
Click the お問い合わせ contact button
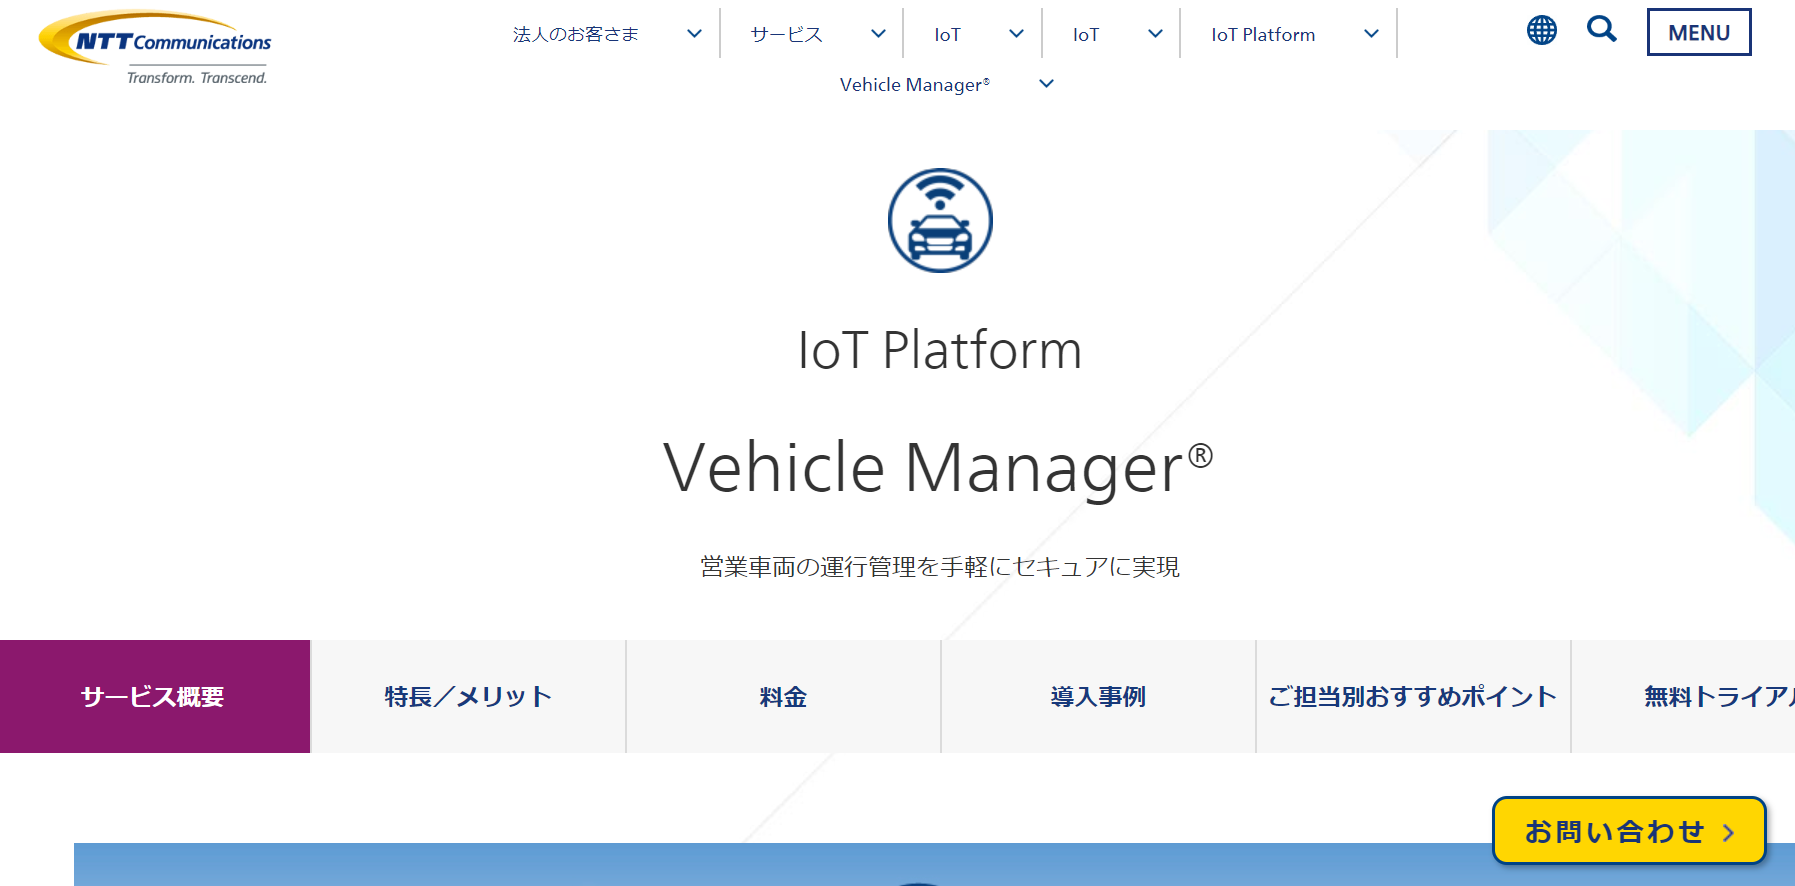[1629, 830]
